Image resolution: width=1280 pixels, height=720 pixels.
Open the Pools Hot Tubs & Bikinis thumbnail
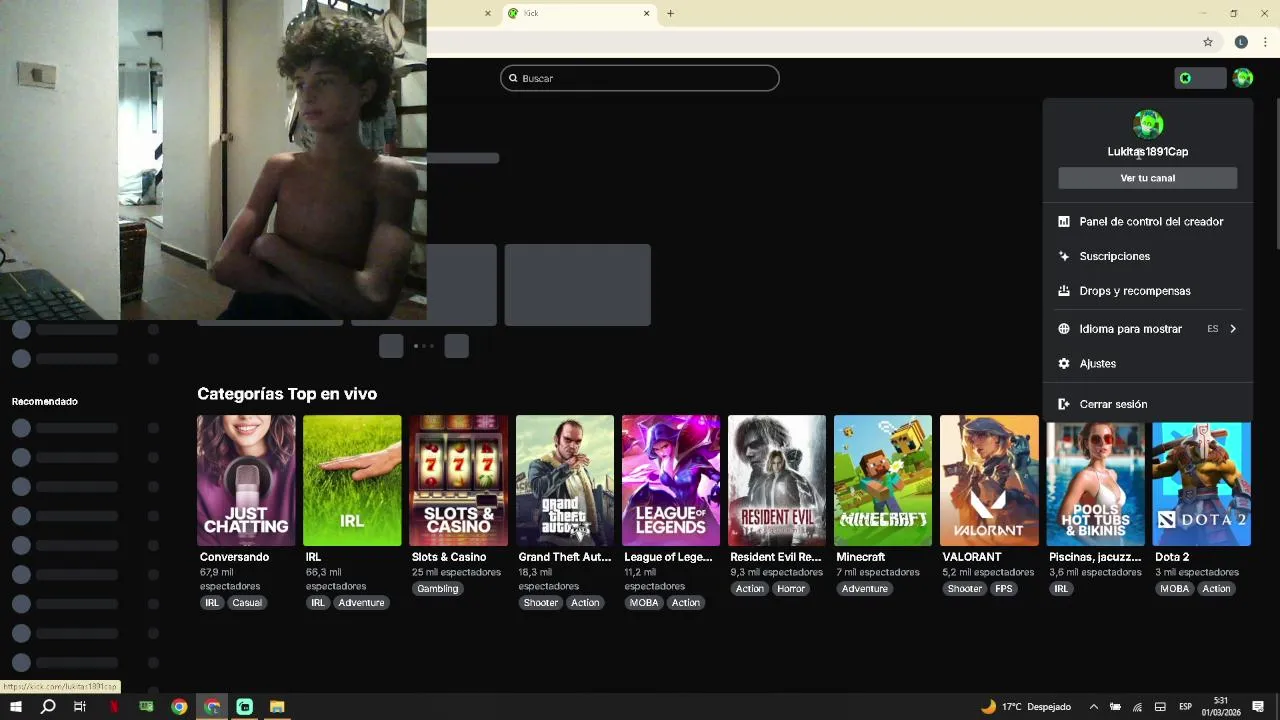point(1095,483)
